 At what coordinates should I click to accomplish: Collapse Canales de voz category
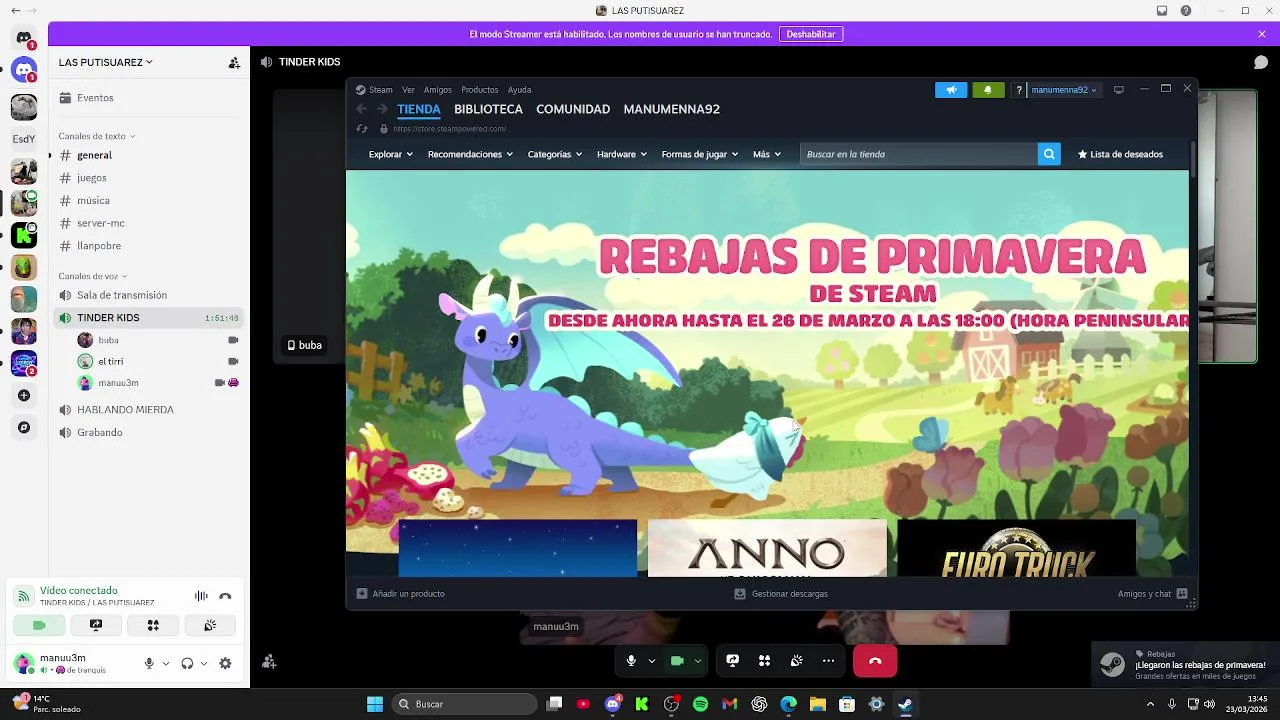click(x=92, y=276)
